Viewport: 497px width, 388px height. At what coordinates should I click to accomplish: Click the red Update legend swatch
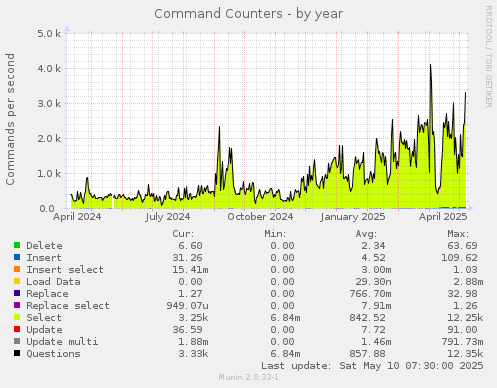coord(17,329)
